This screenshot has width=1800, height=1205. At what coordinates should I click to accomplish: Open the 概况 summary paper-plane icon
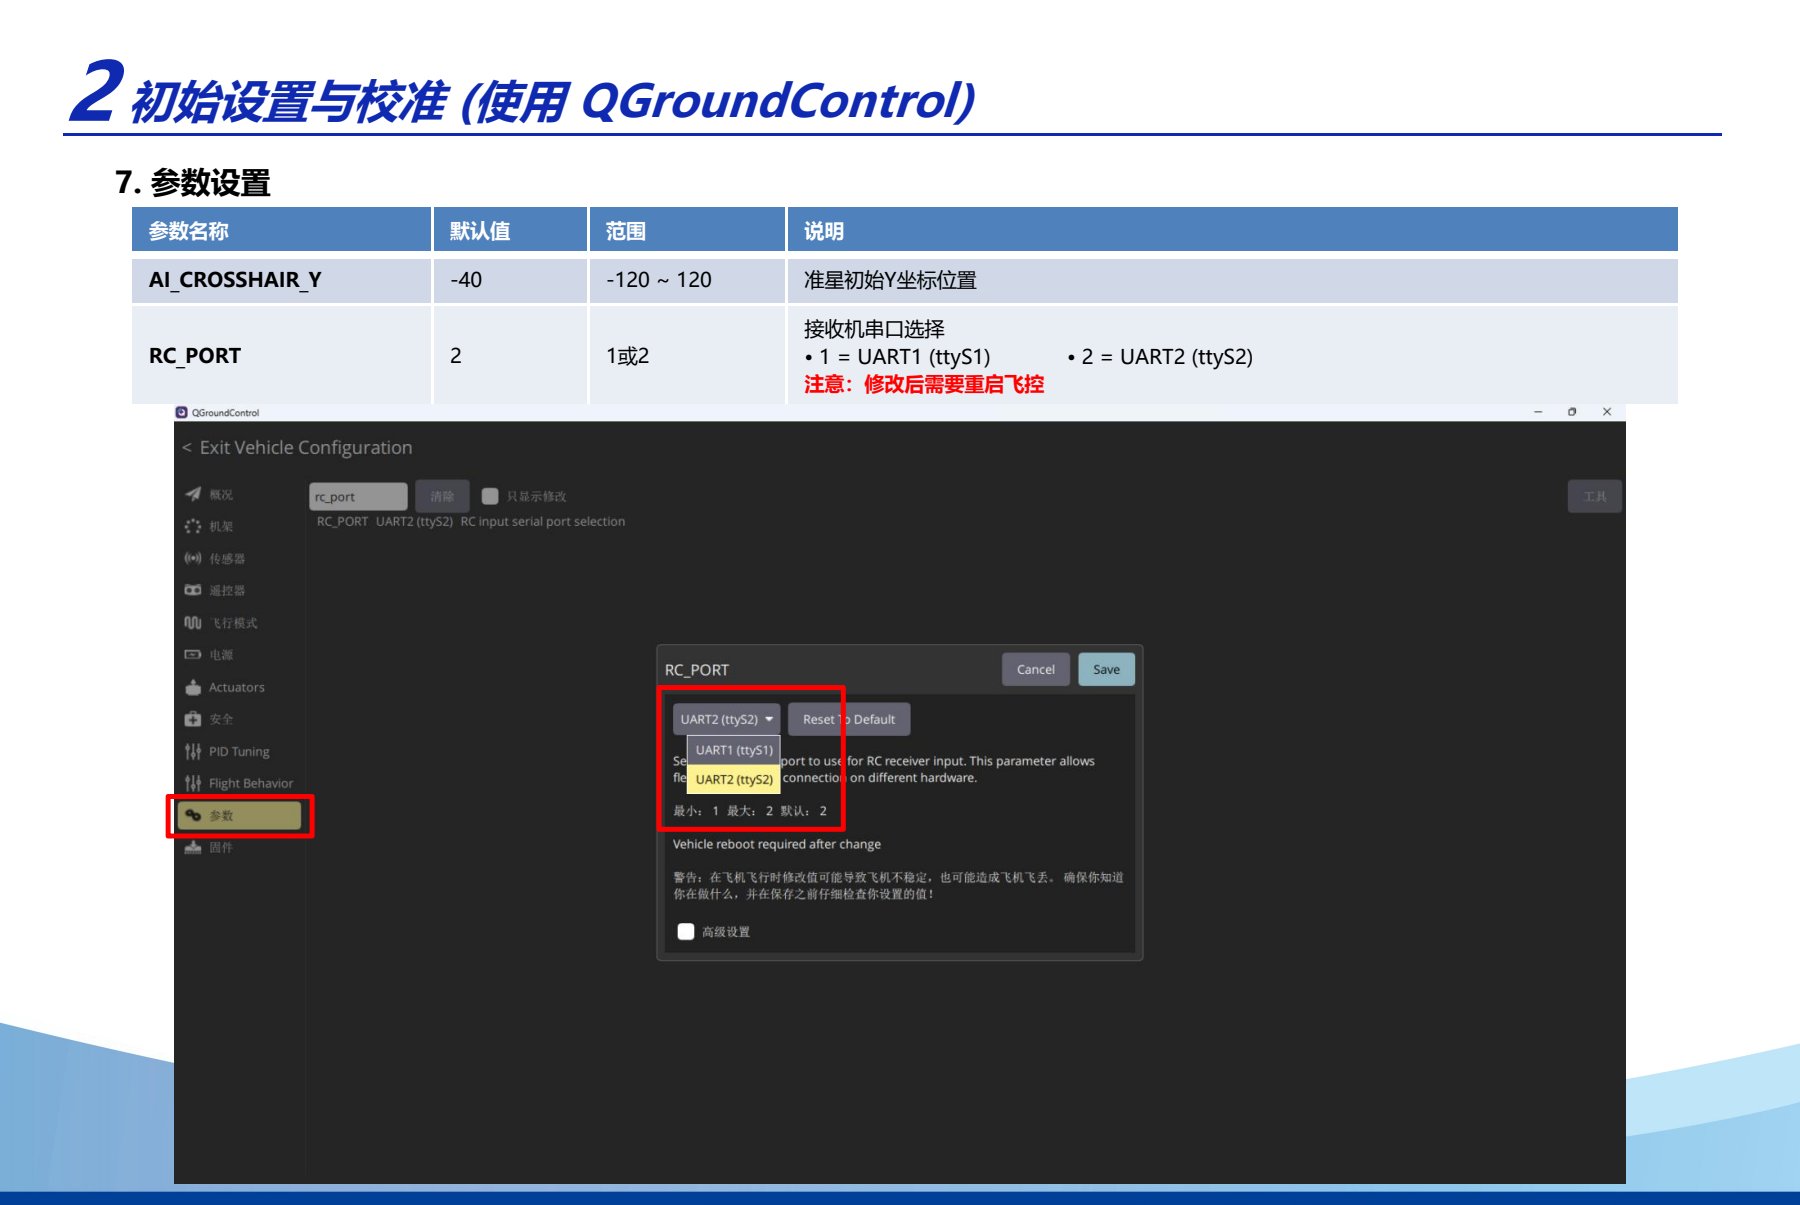[193, 494]
